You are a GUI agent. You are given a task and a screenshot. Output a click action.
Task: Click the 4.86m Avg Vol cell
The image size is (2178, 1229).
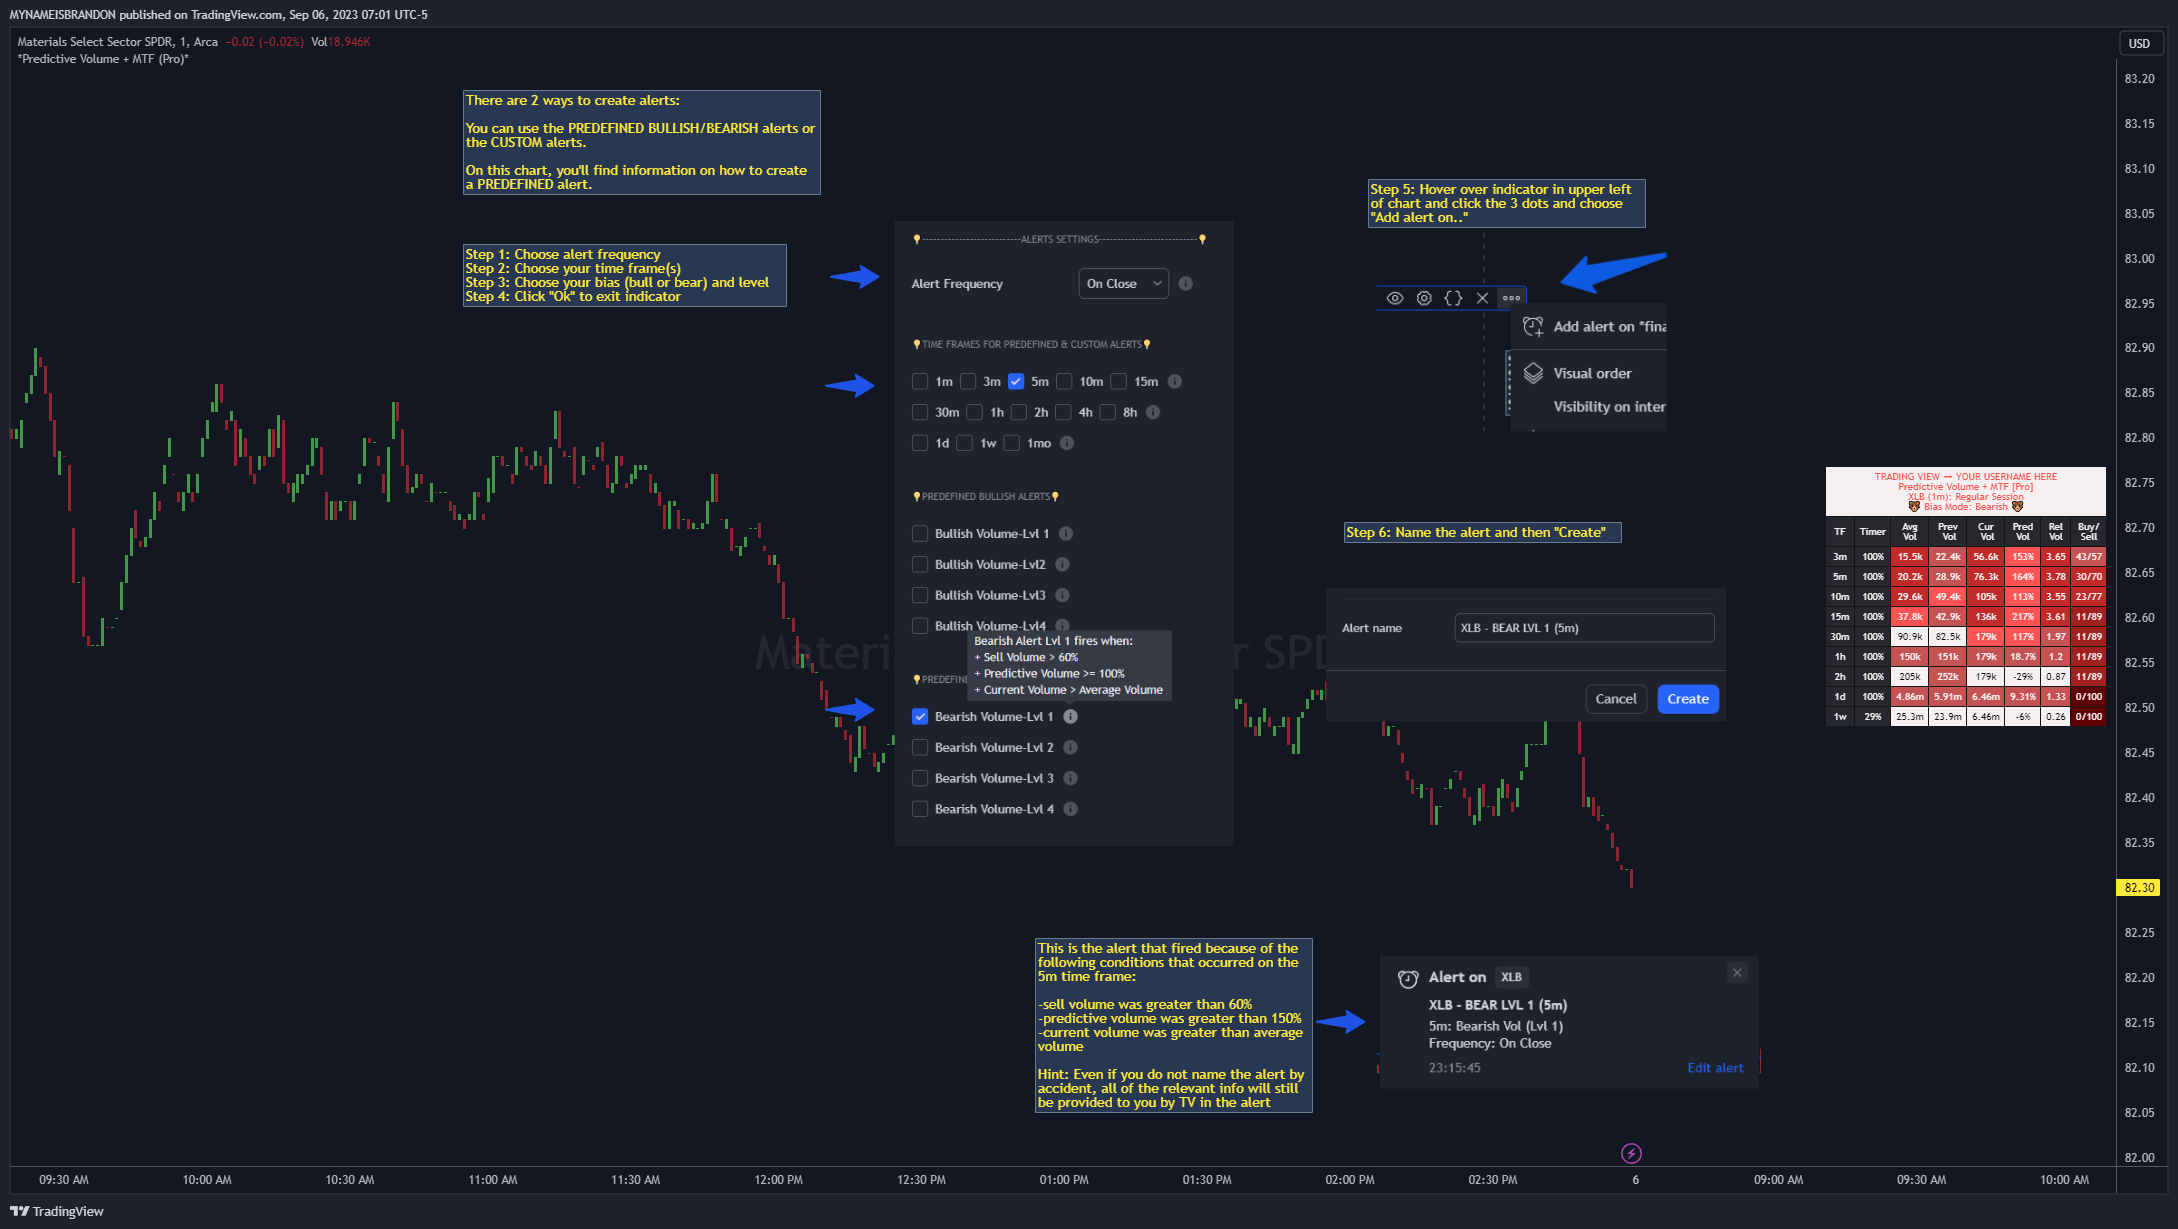coord(1909,697)
